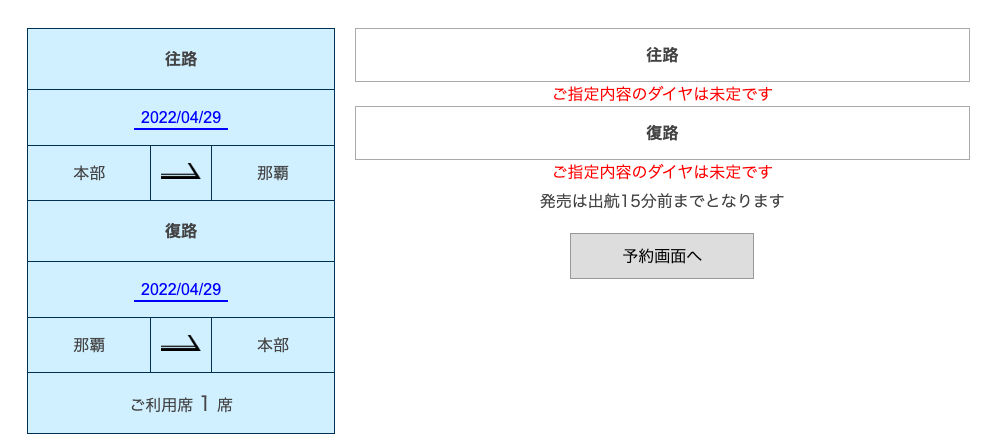Click the 発売は出航15分前 notice text
The width and height of the screenshot is (999, 445).
[x=662, y=201]
